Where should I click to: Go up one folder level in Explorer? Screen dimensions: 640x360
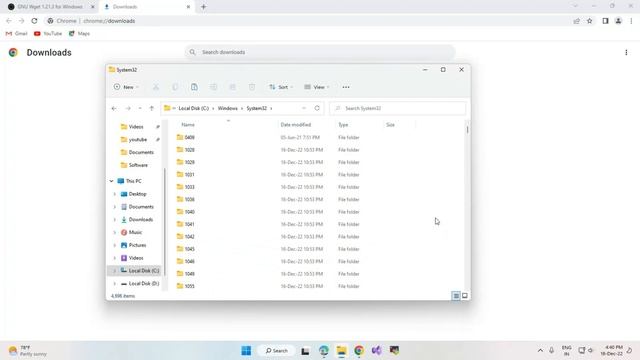[151, 108]
